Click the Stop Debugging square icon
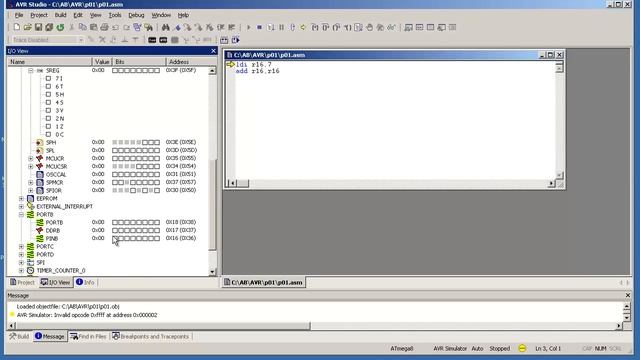640x360 pixels. click(x=259, y=27)
